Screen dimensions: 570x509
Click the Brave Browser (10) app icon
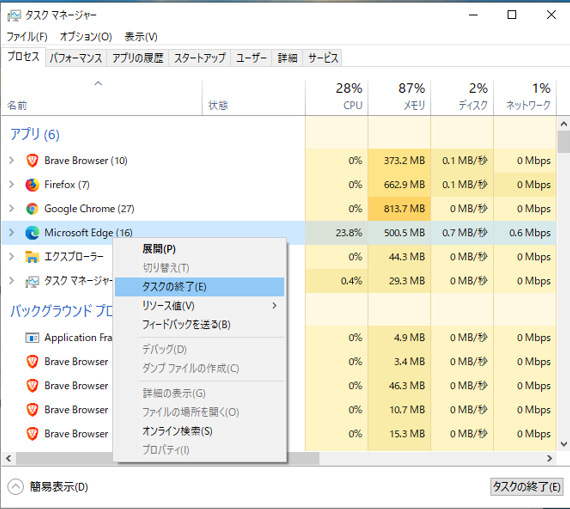[32, 160]
